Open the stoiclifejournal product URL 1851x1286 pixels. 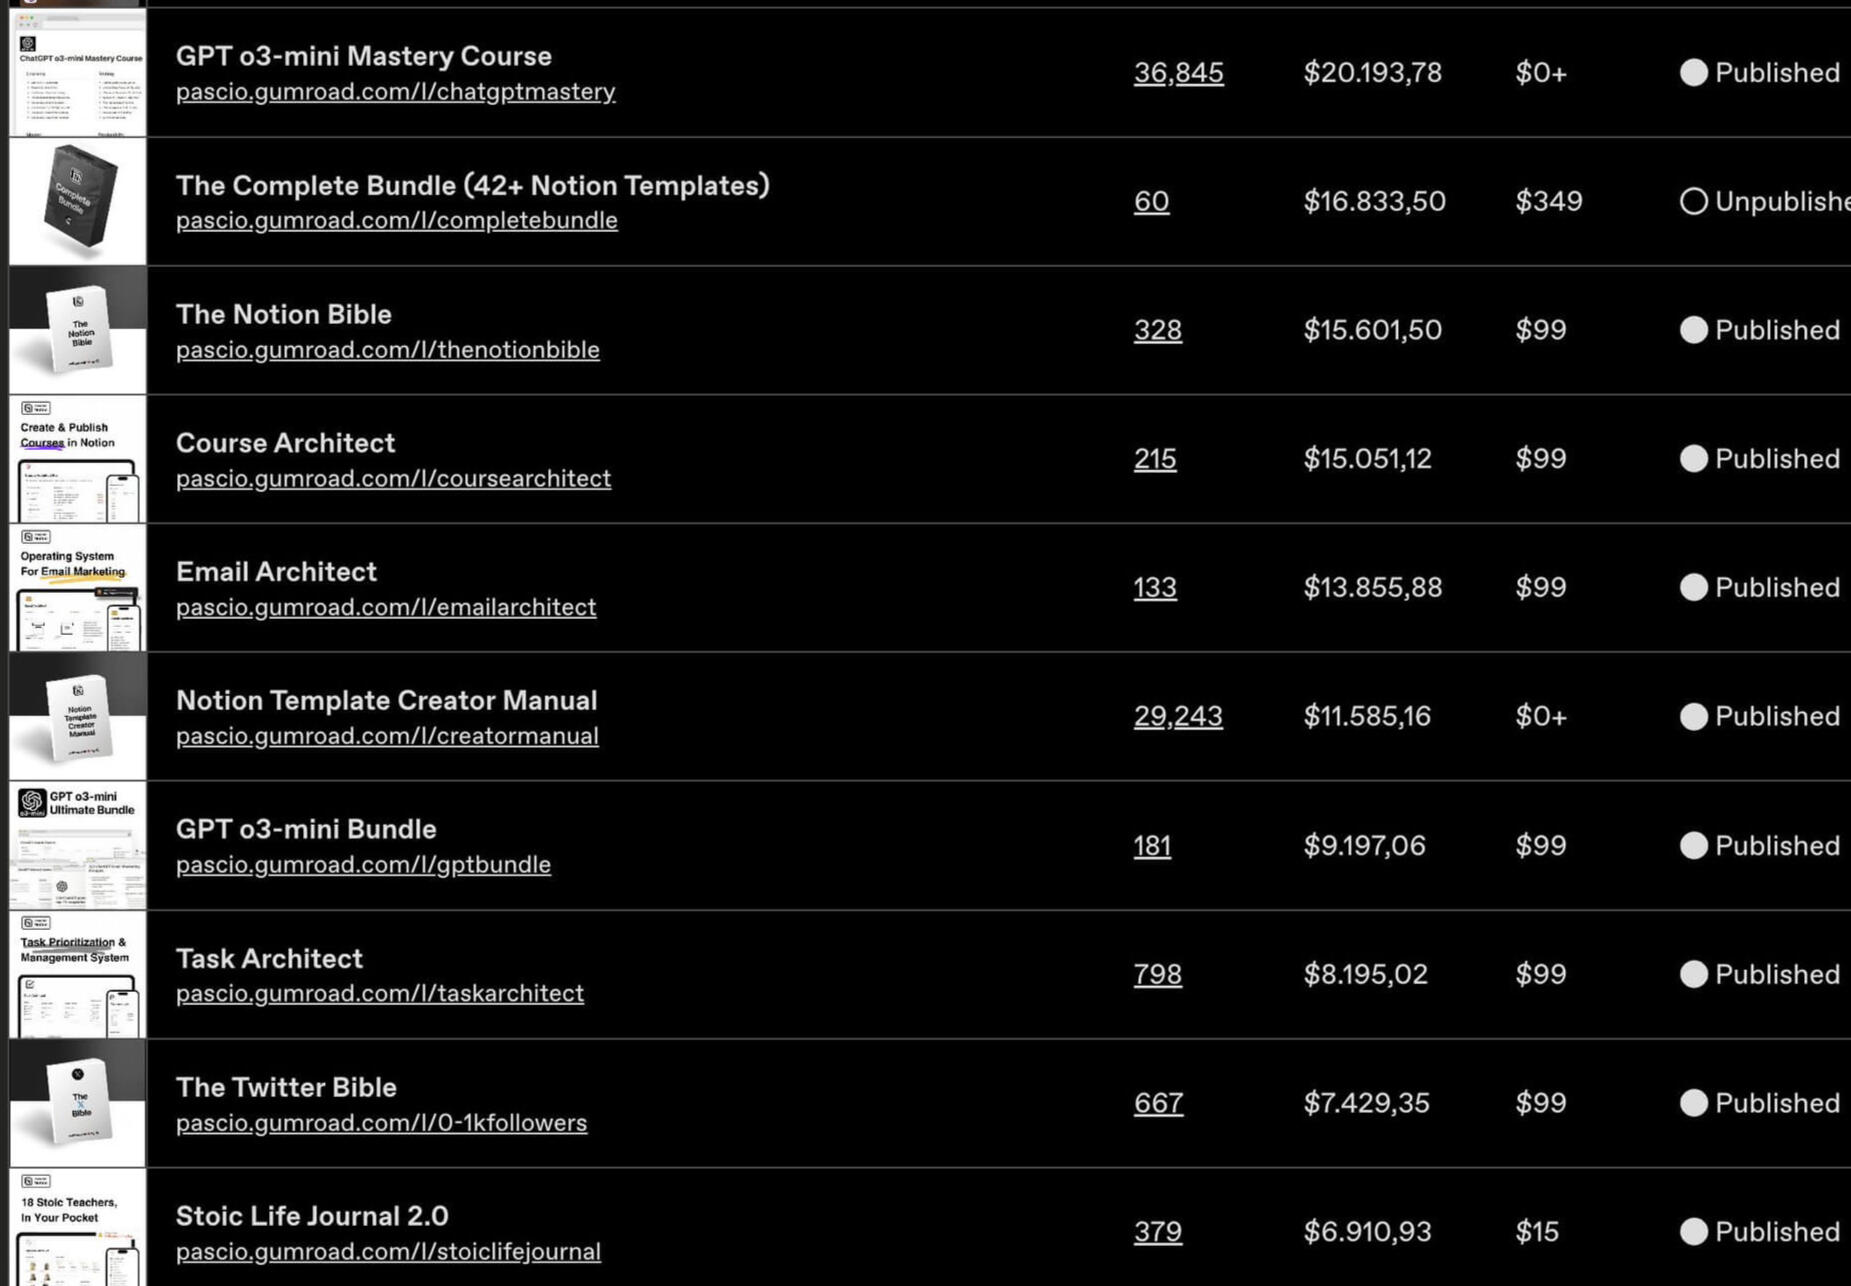pyautogui.click(x=388, y=1252)
